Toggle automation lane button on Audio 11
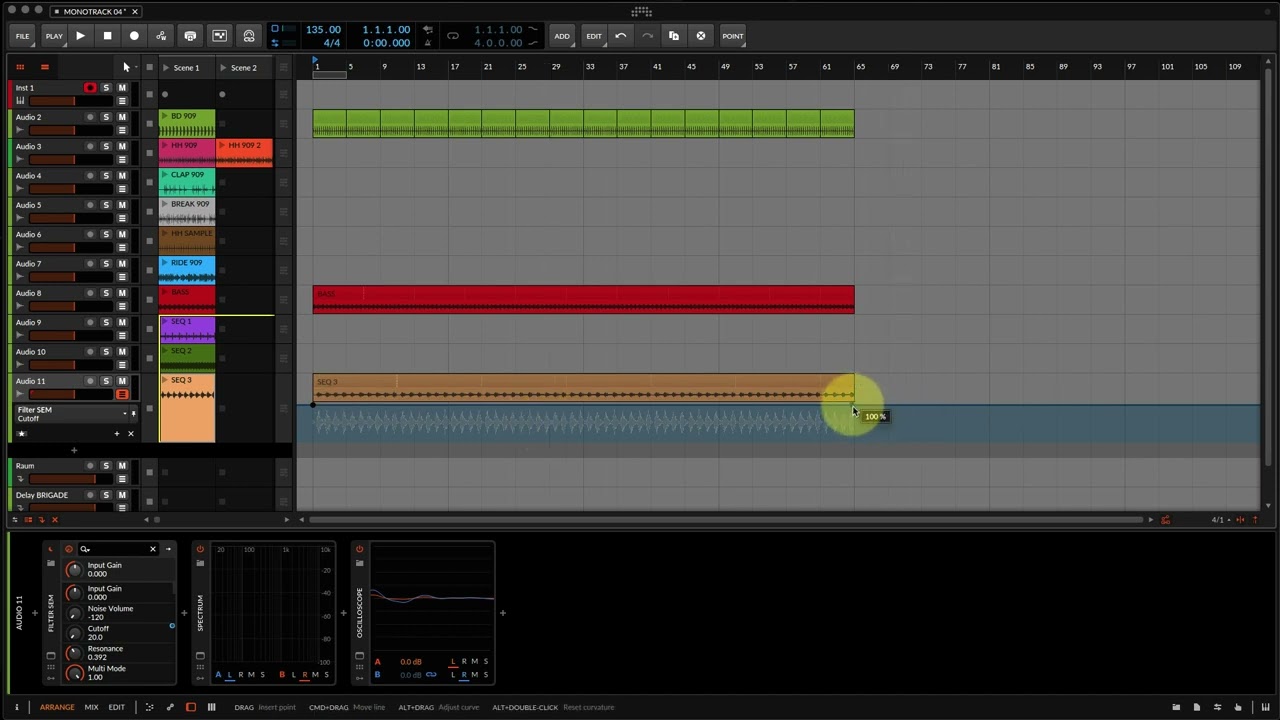Screen dimensions: 1280x720 [122, 394]
